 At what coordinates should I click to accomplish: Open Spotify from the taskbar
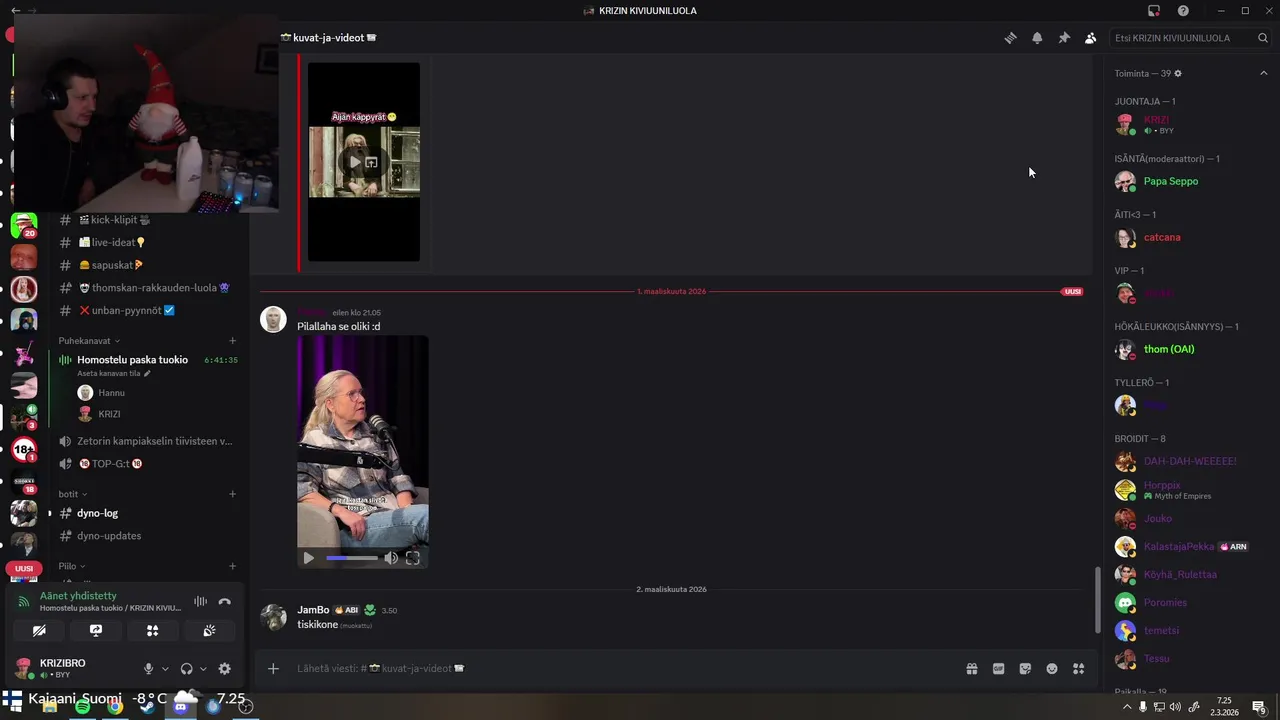(82, 707)
